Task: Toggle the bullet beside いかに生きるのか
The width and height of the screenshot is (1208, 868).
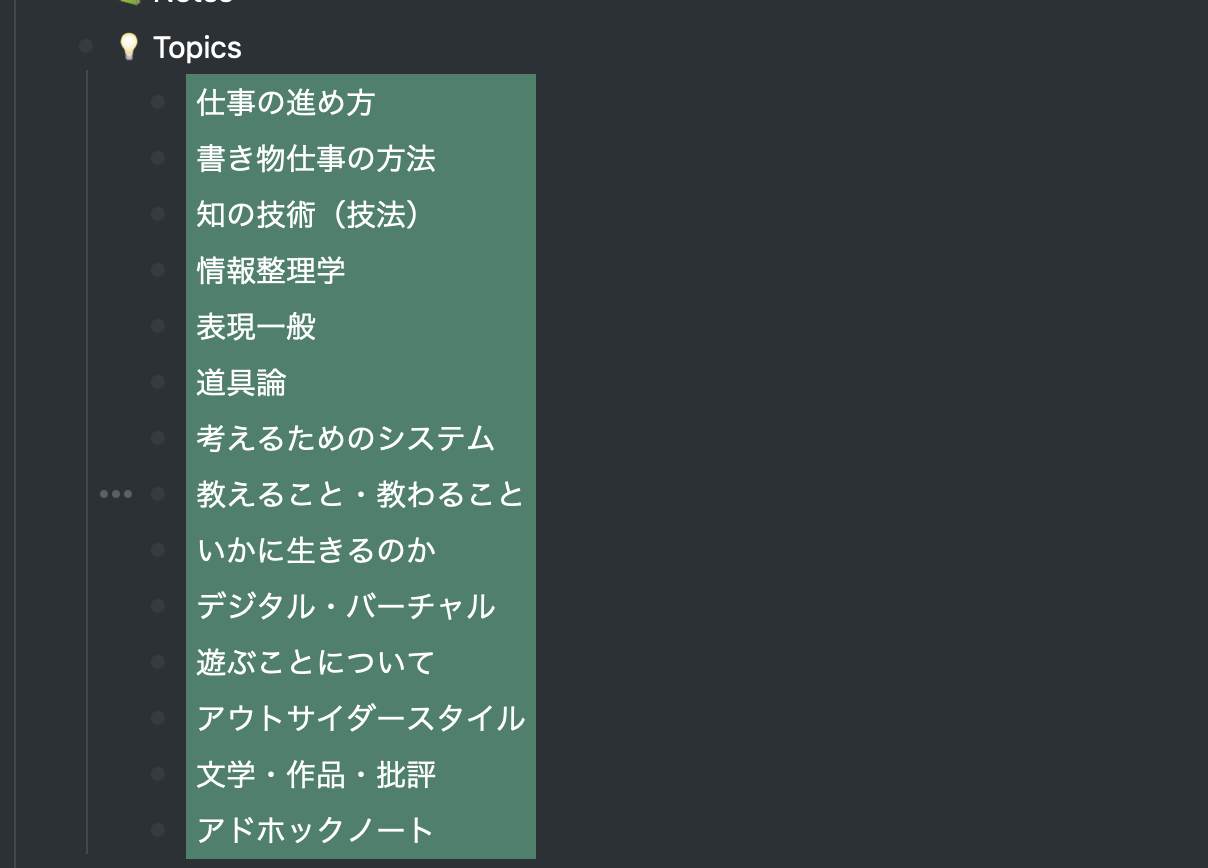Action: [x=158, y=550]
